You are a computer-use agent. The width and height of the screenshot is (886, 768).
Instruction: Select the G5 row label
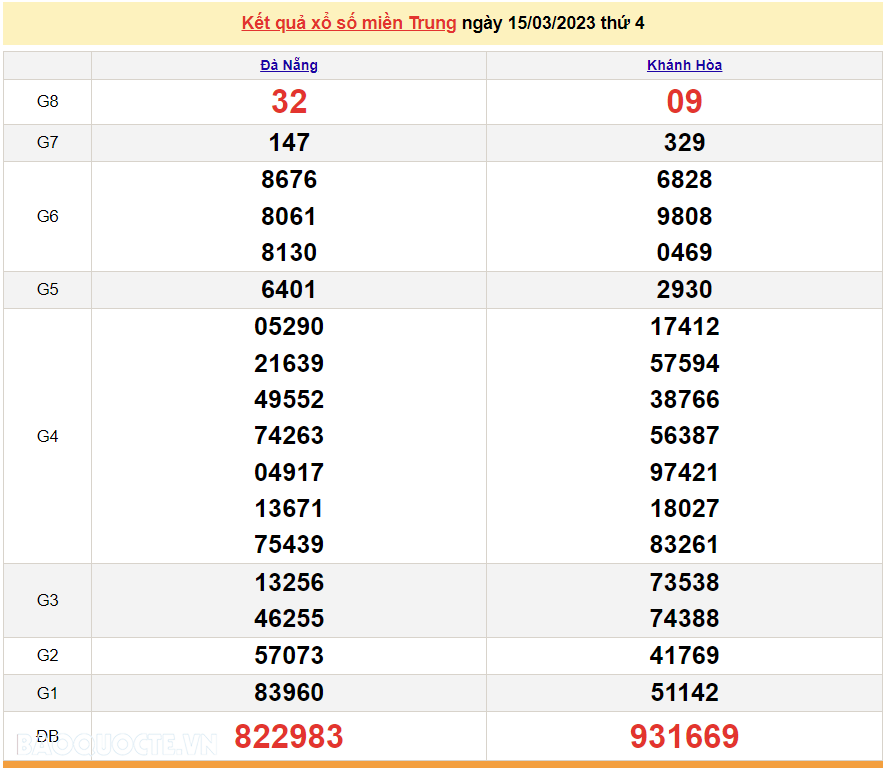[x=48, y=289]
